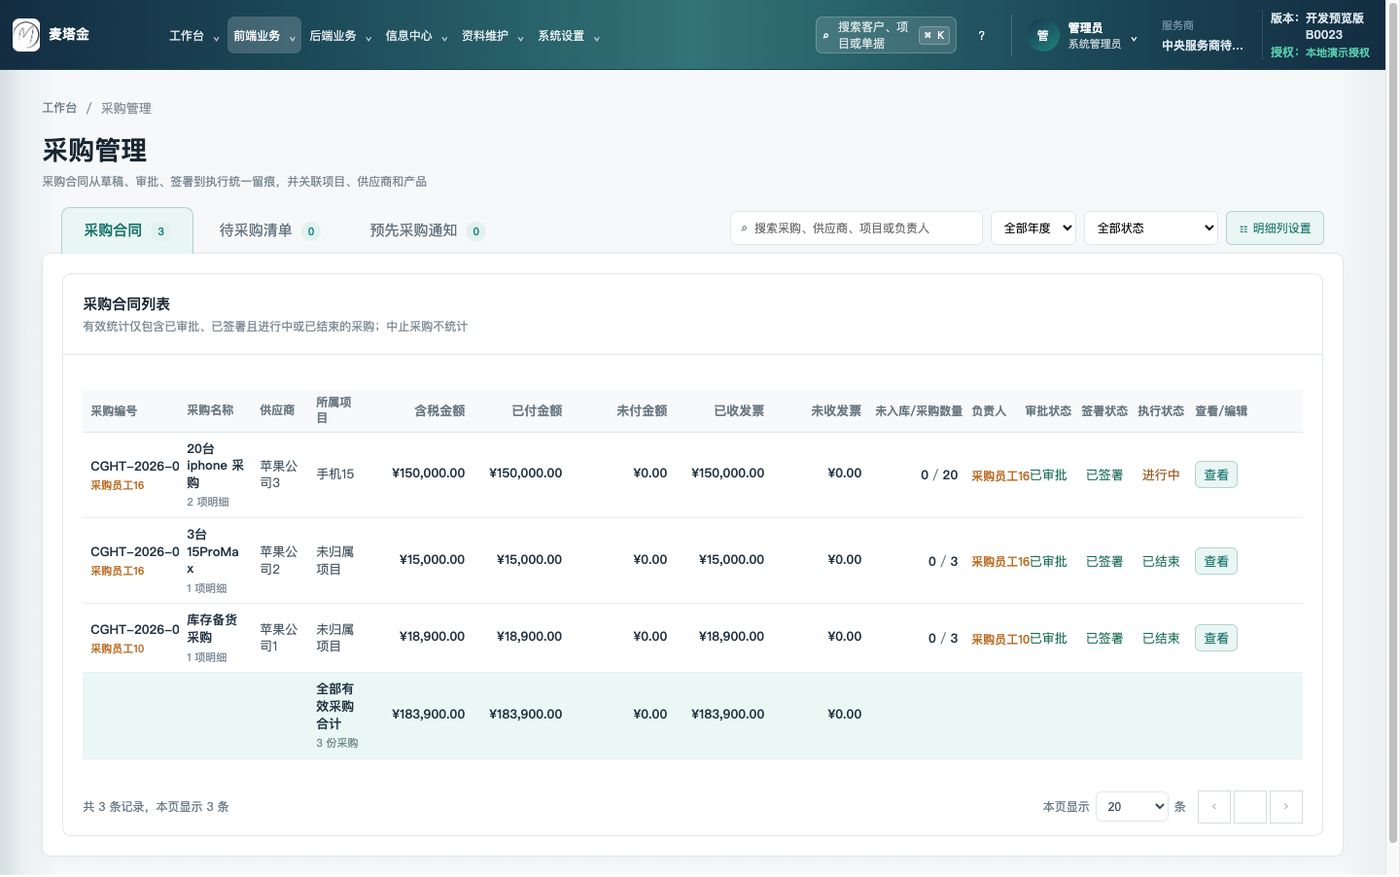
Task: Change the page size dropdown showing 20
Action: 1132,807
